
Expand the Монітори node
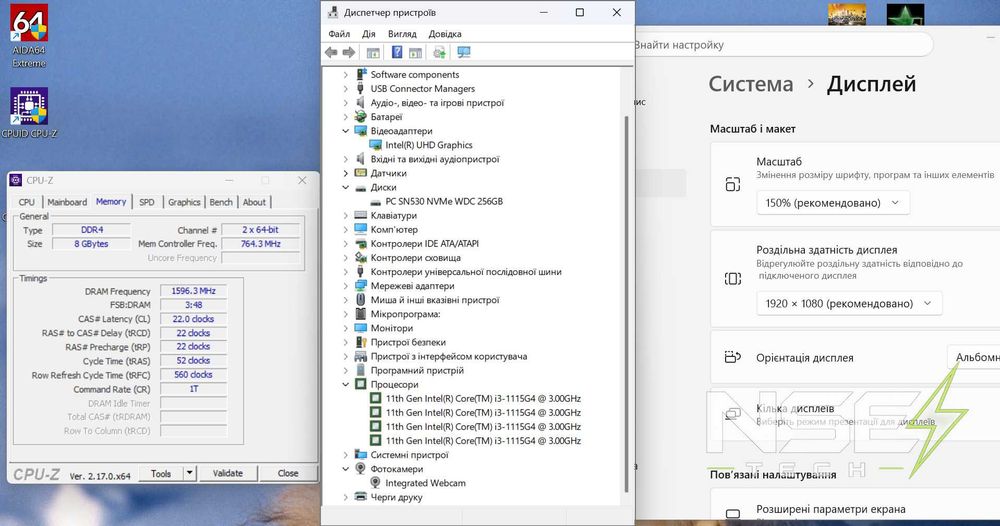click(x=346, y=328)
